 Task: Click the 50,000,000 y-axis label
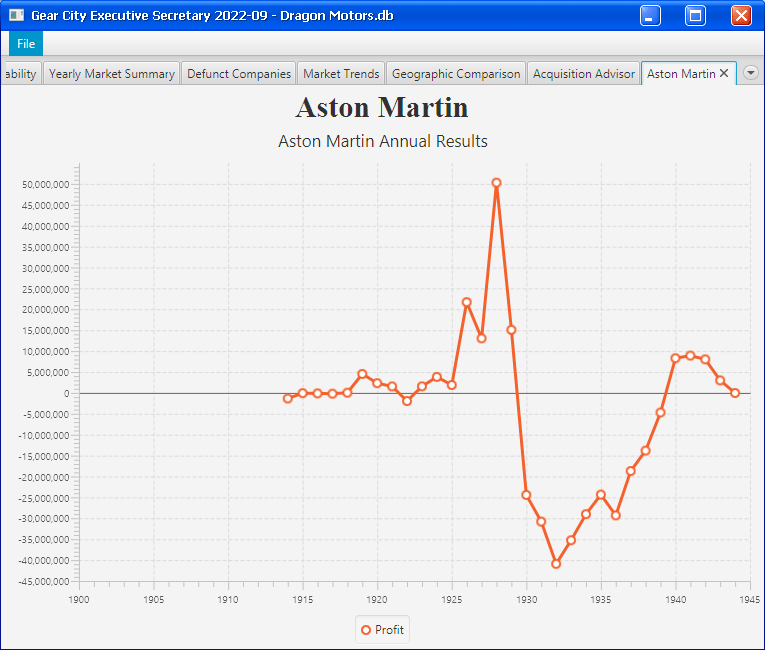pyautogui.click(x=45, y=184)
